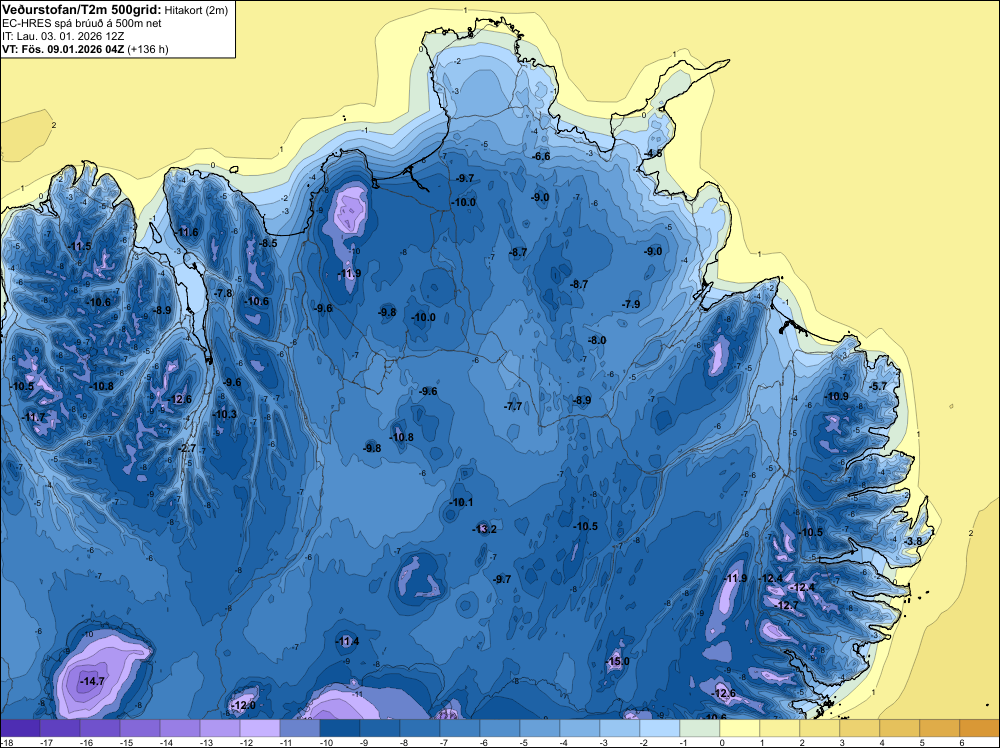
Task: Click the -3.8 temperature label
Action: 913,541
